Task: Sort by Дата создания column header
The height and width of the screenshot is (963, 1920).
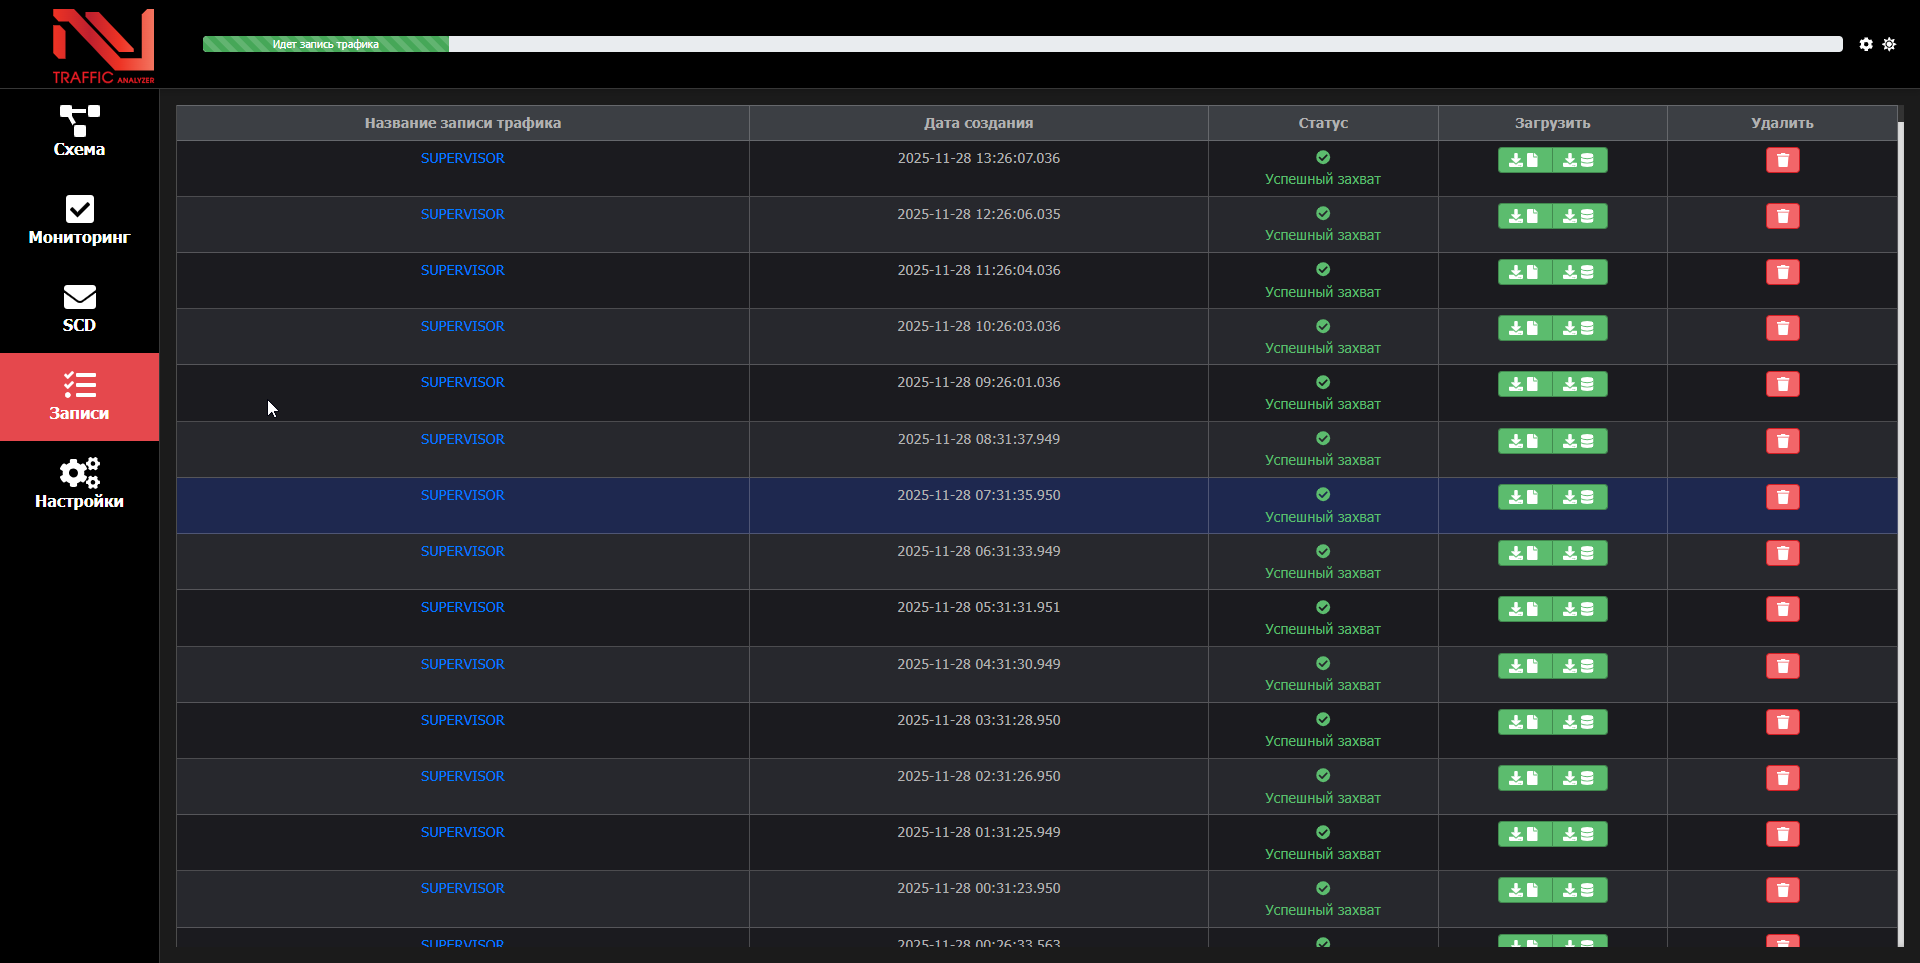Action: pyautogui.click(x=978, y=123)
